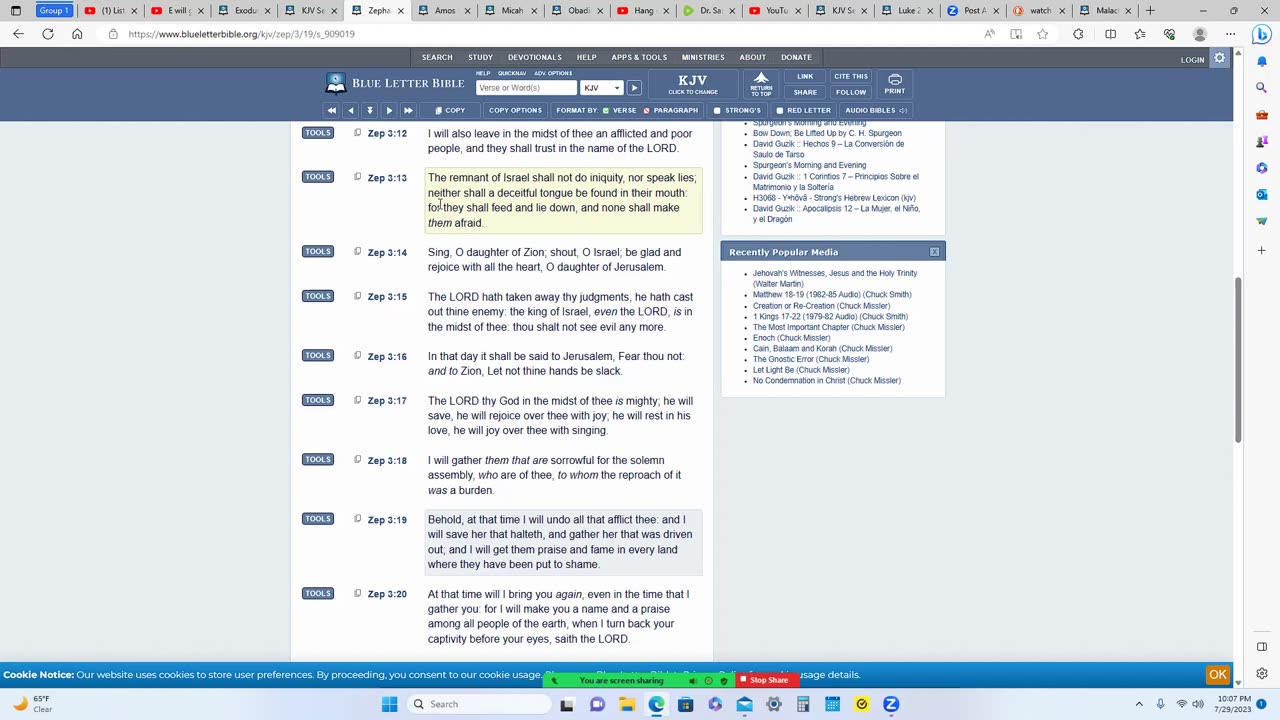
Task: Add this page to favorites with the star
Action: [1043, 34]
